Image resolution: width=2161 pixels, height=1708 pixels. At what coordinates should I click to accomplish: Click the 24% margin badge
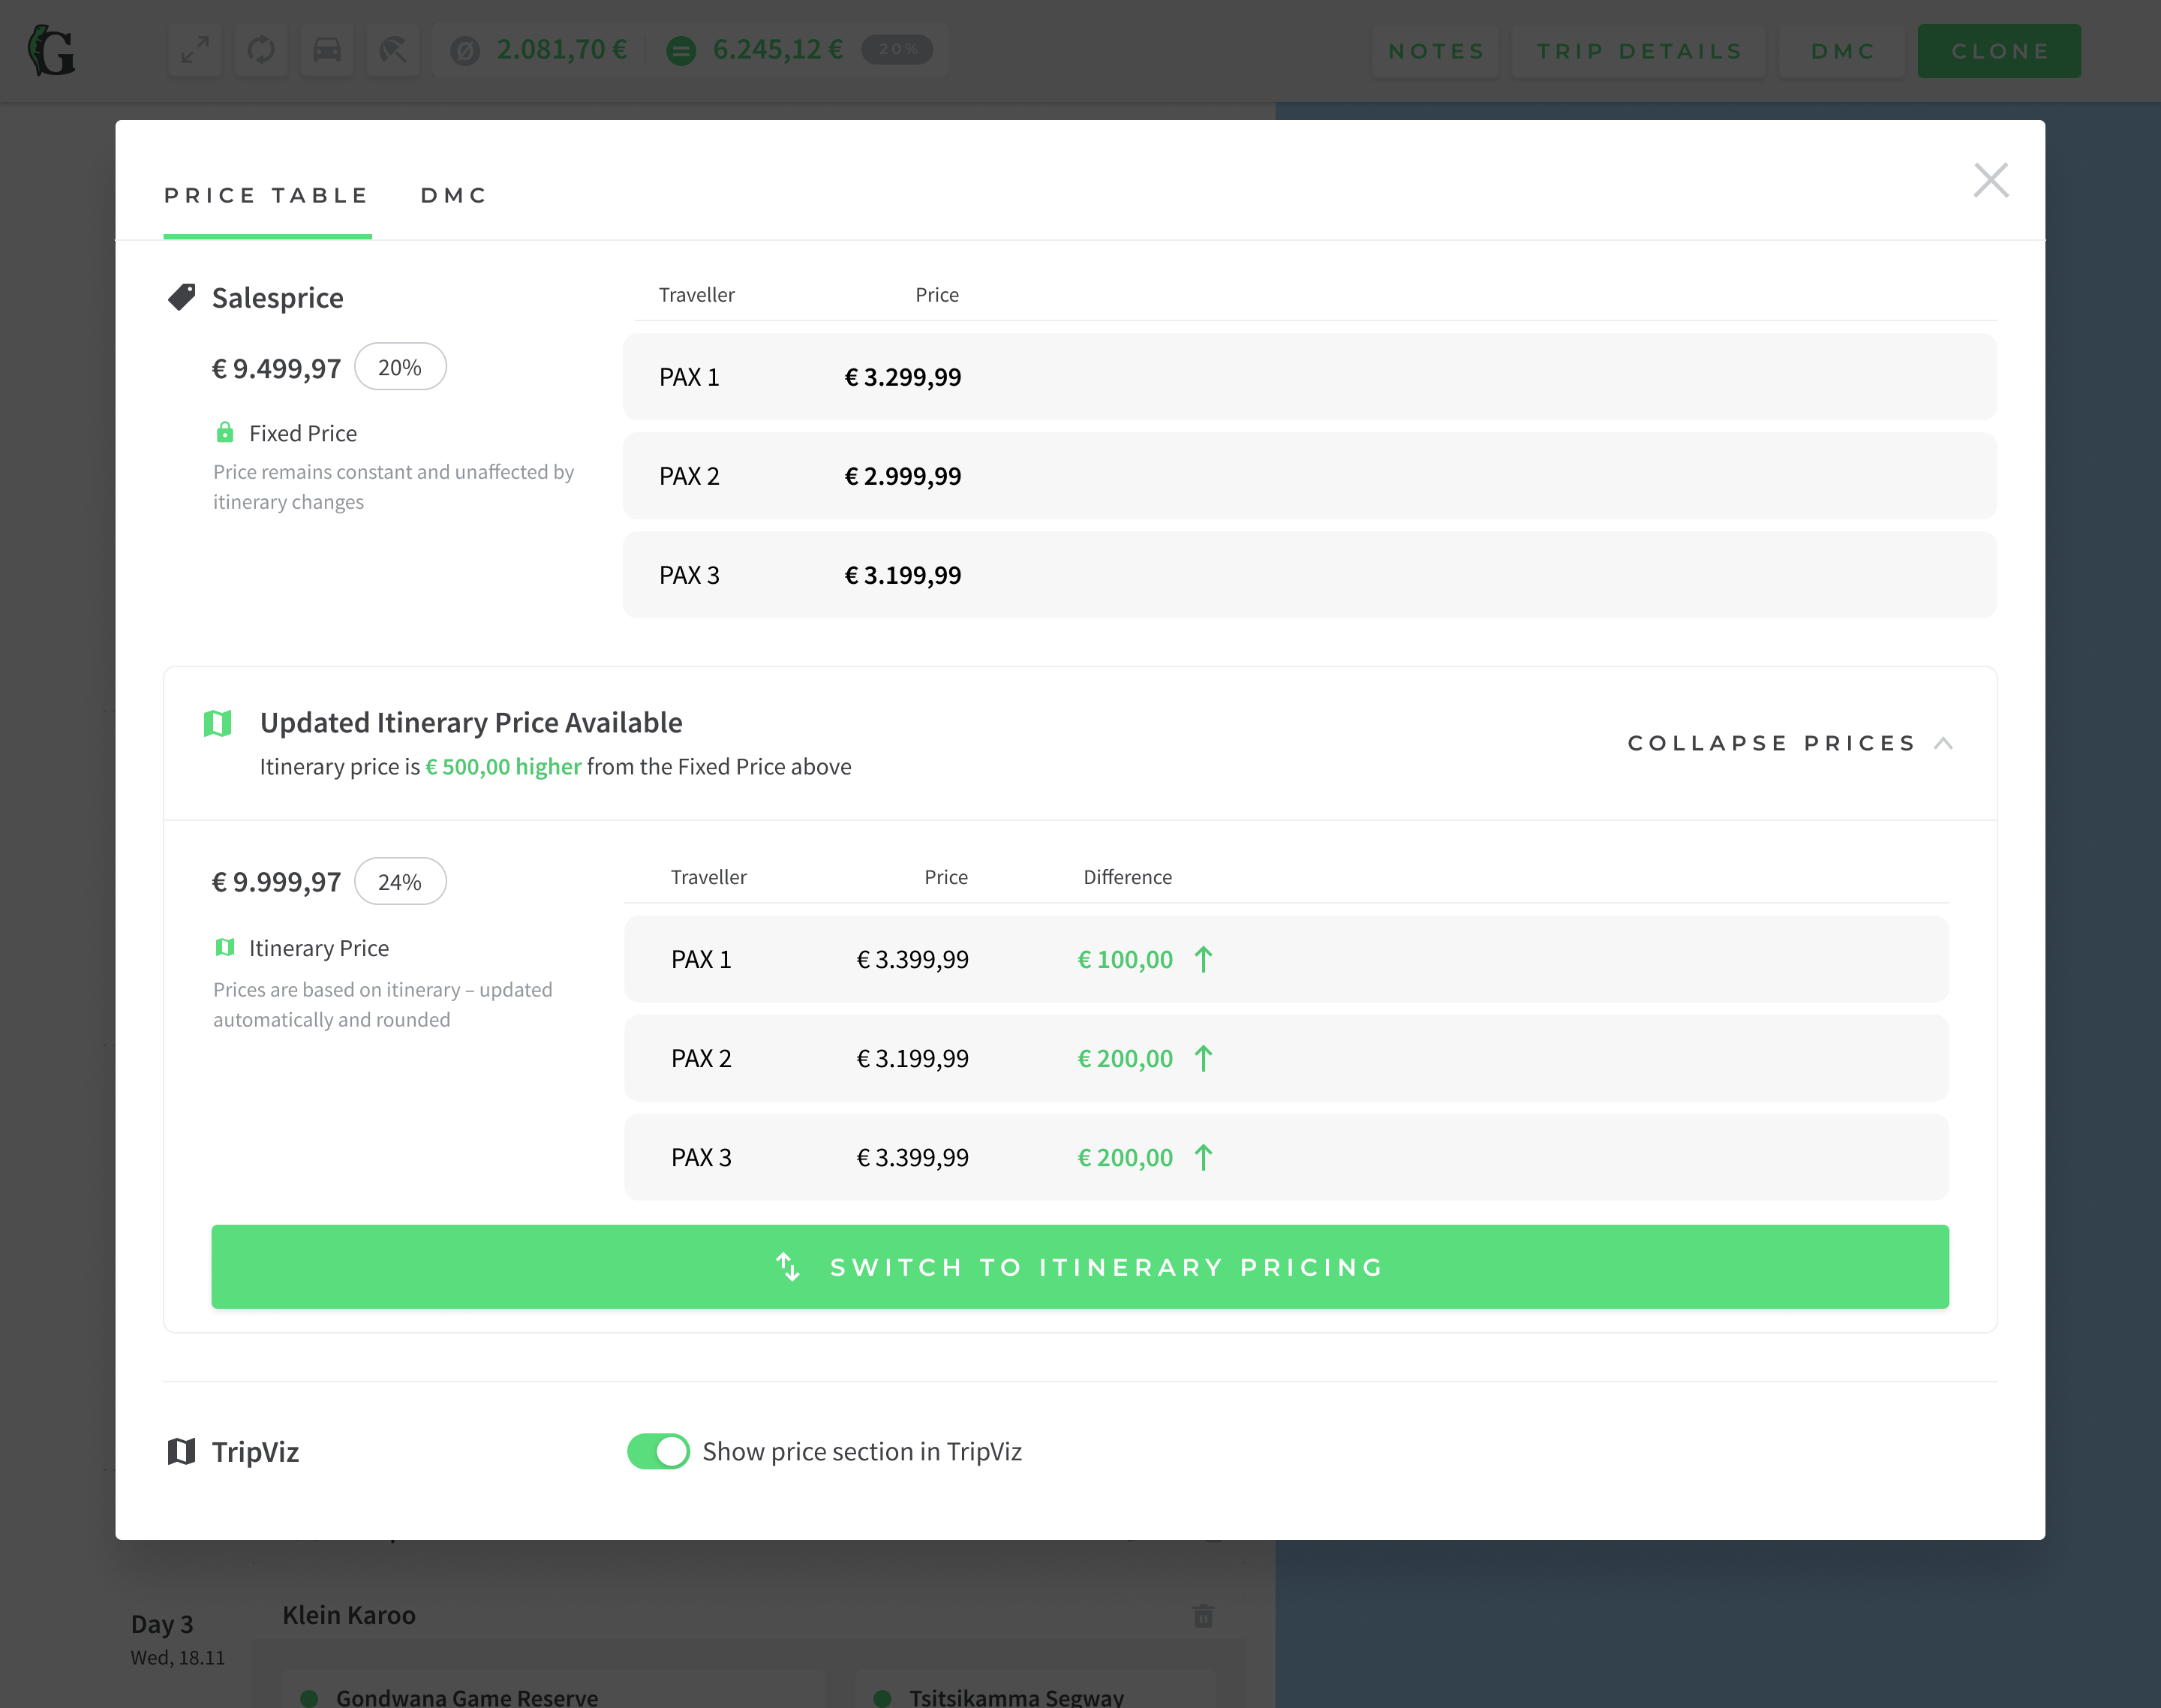[x=400, y=882]
